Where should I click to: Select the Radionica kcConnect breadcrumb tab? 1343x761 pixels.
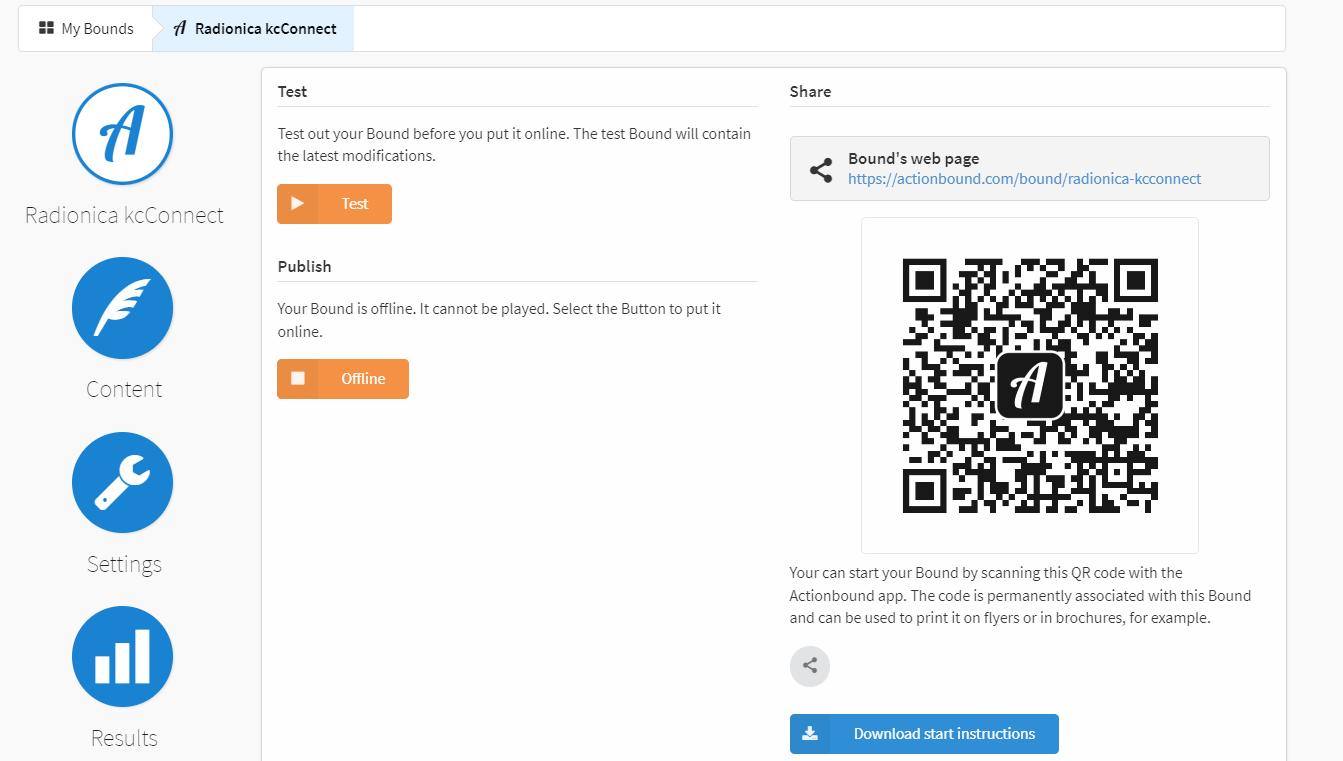254,29
